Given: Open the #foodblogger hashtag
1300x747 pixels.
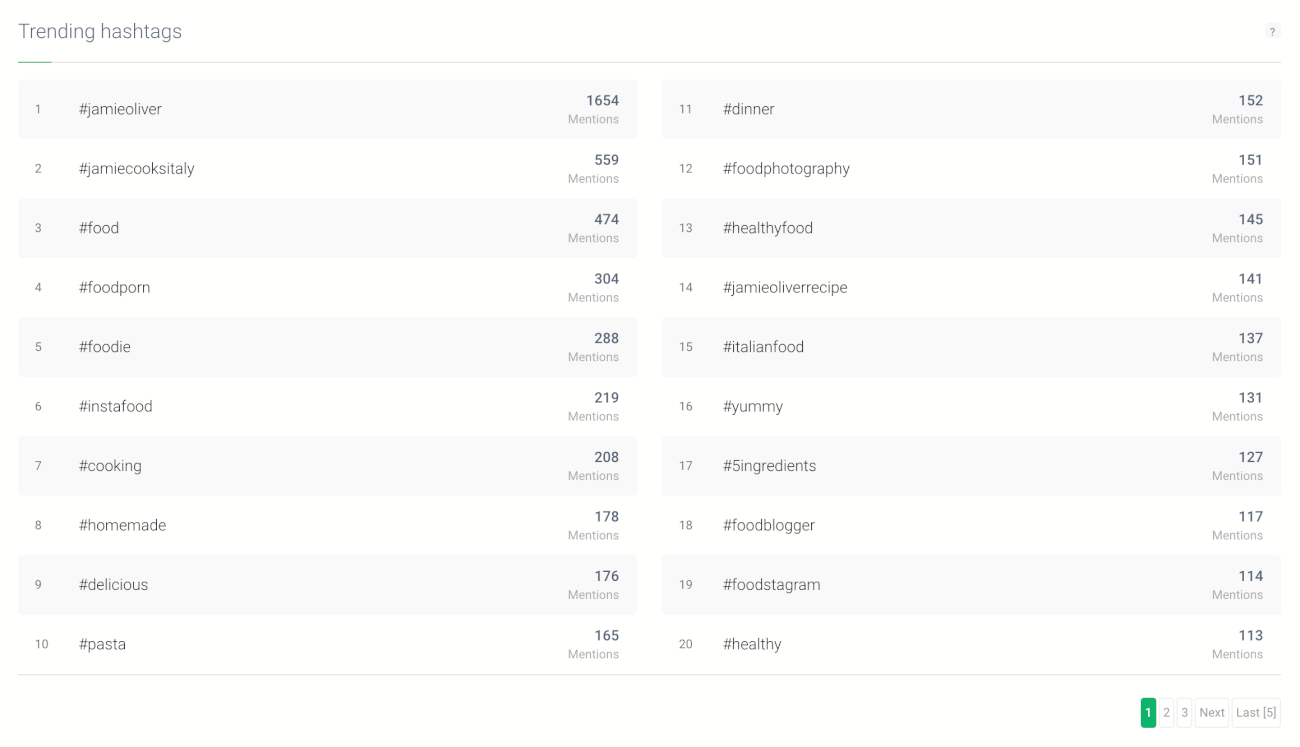Looking at the screenshot, I should (769, 526).
